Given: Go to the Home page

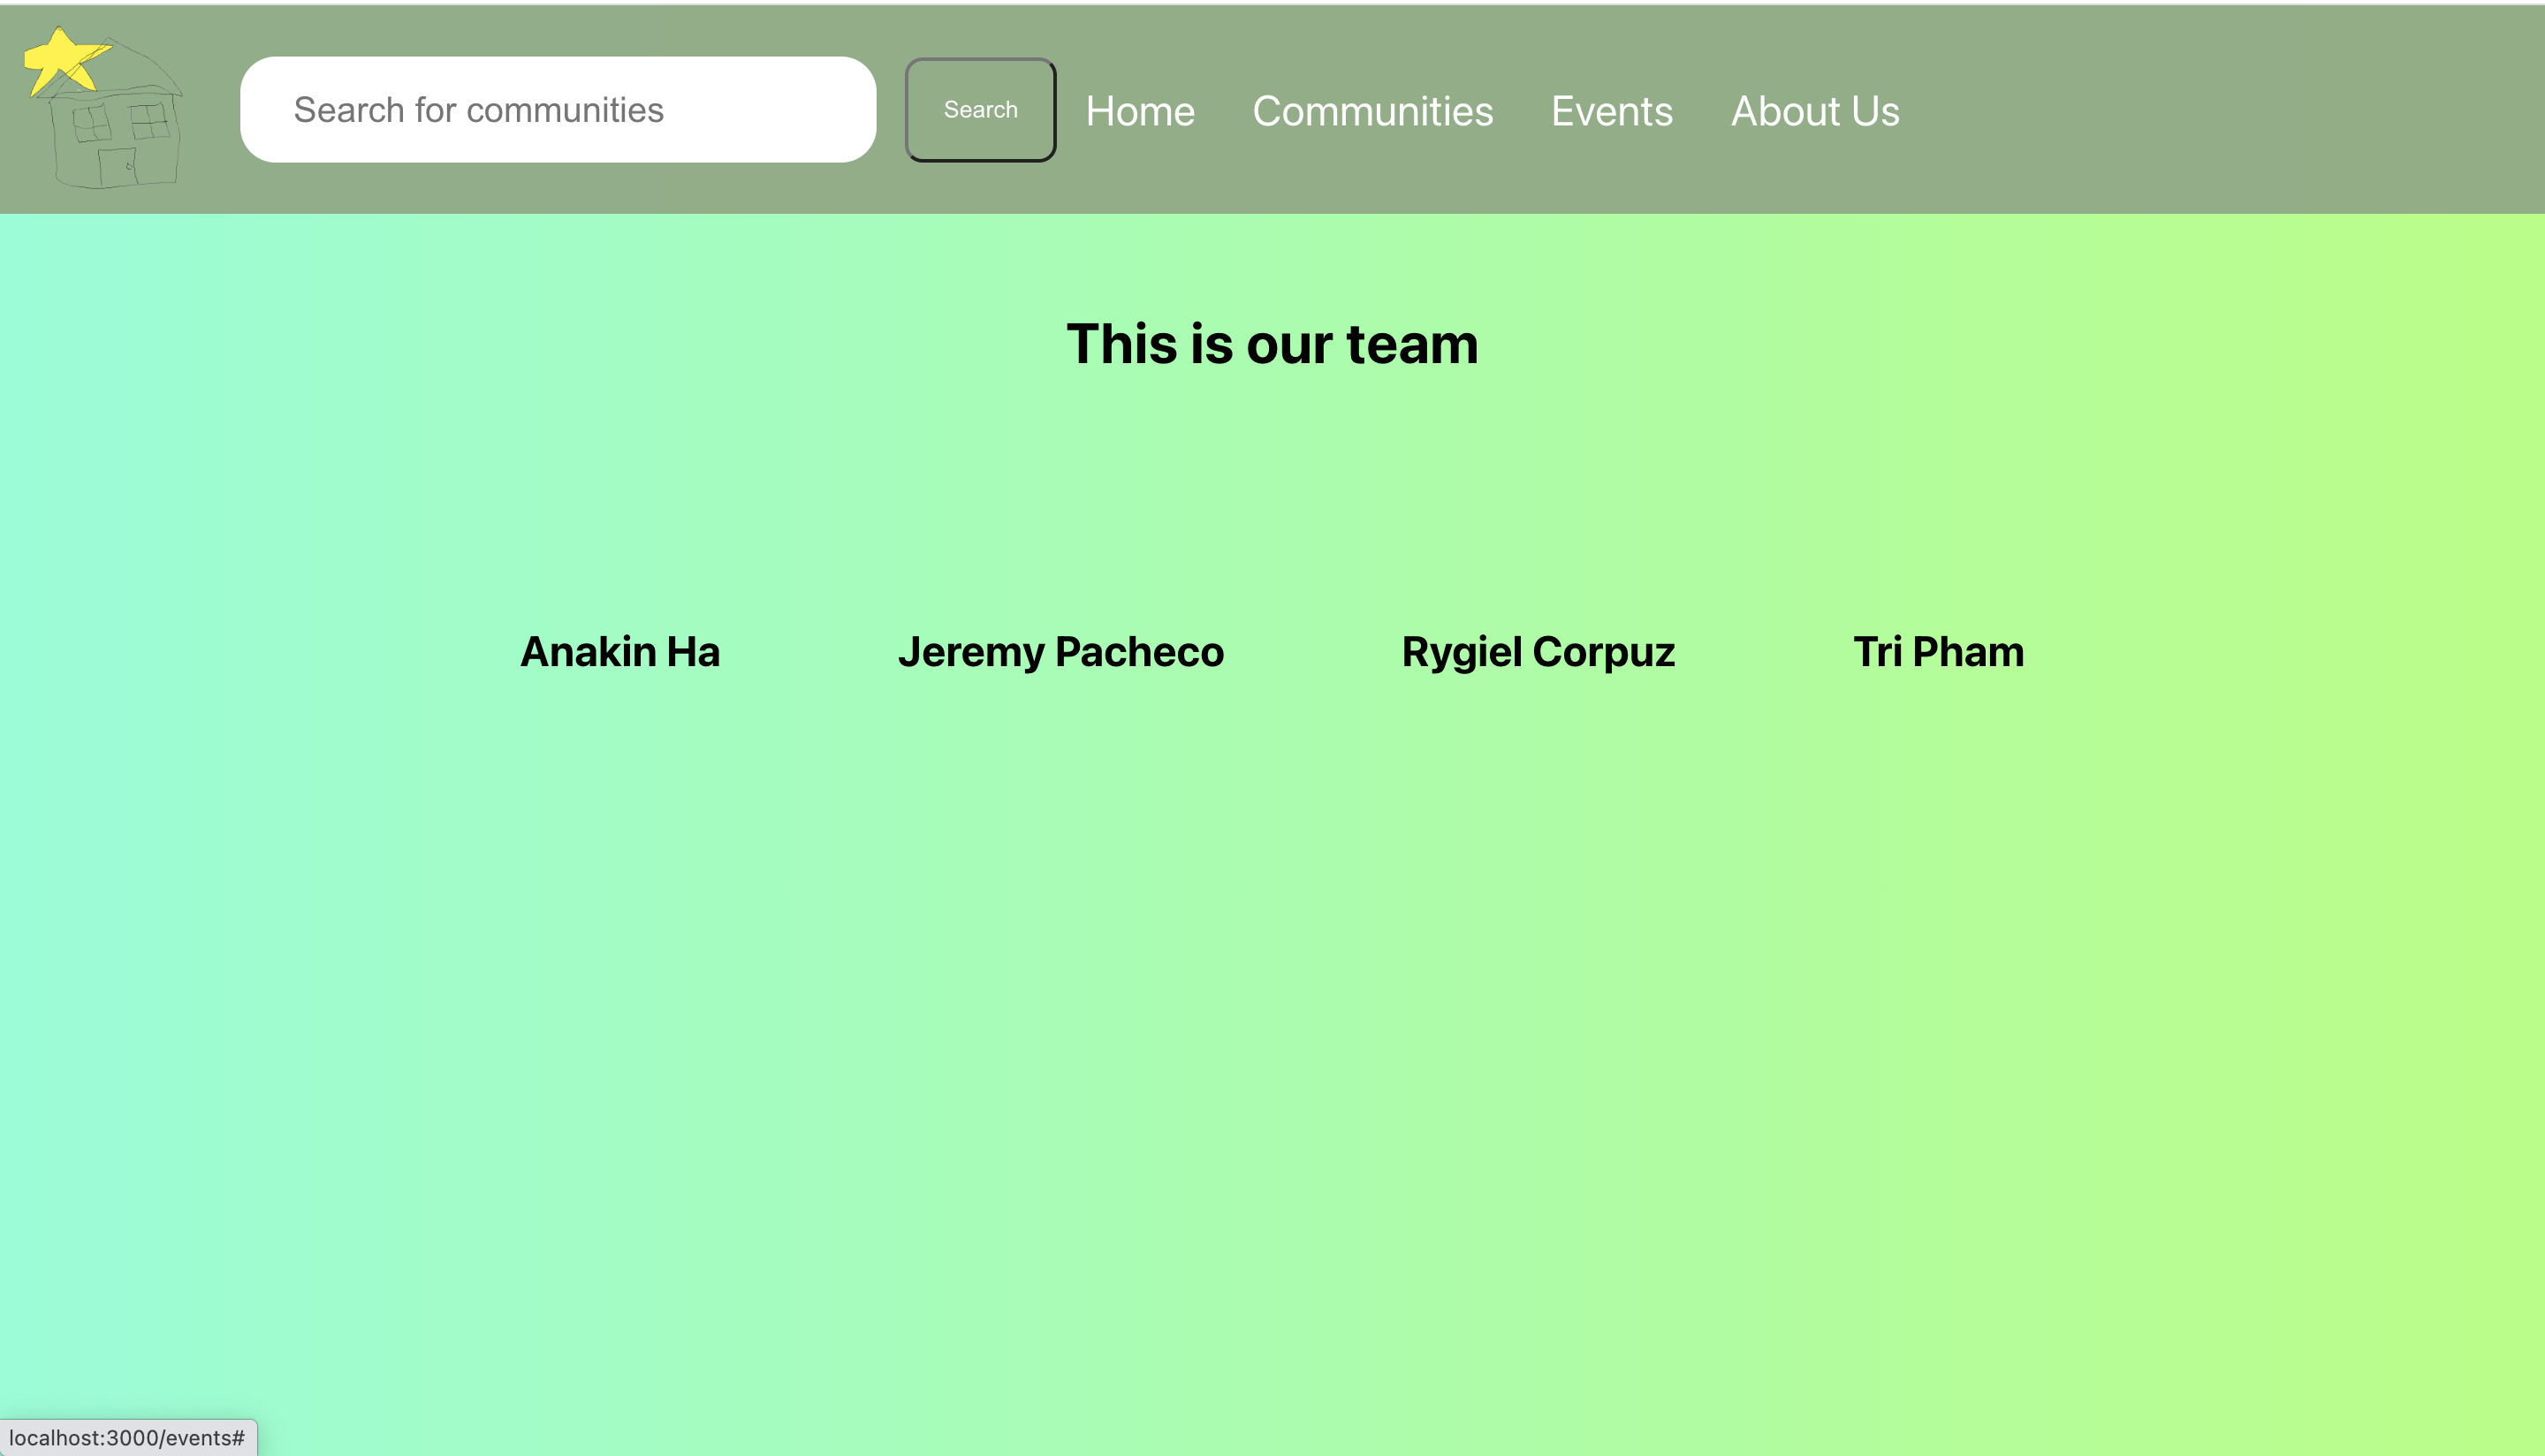Looking at the screenshot, I should click(1140, 111).
